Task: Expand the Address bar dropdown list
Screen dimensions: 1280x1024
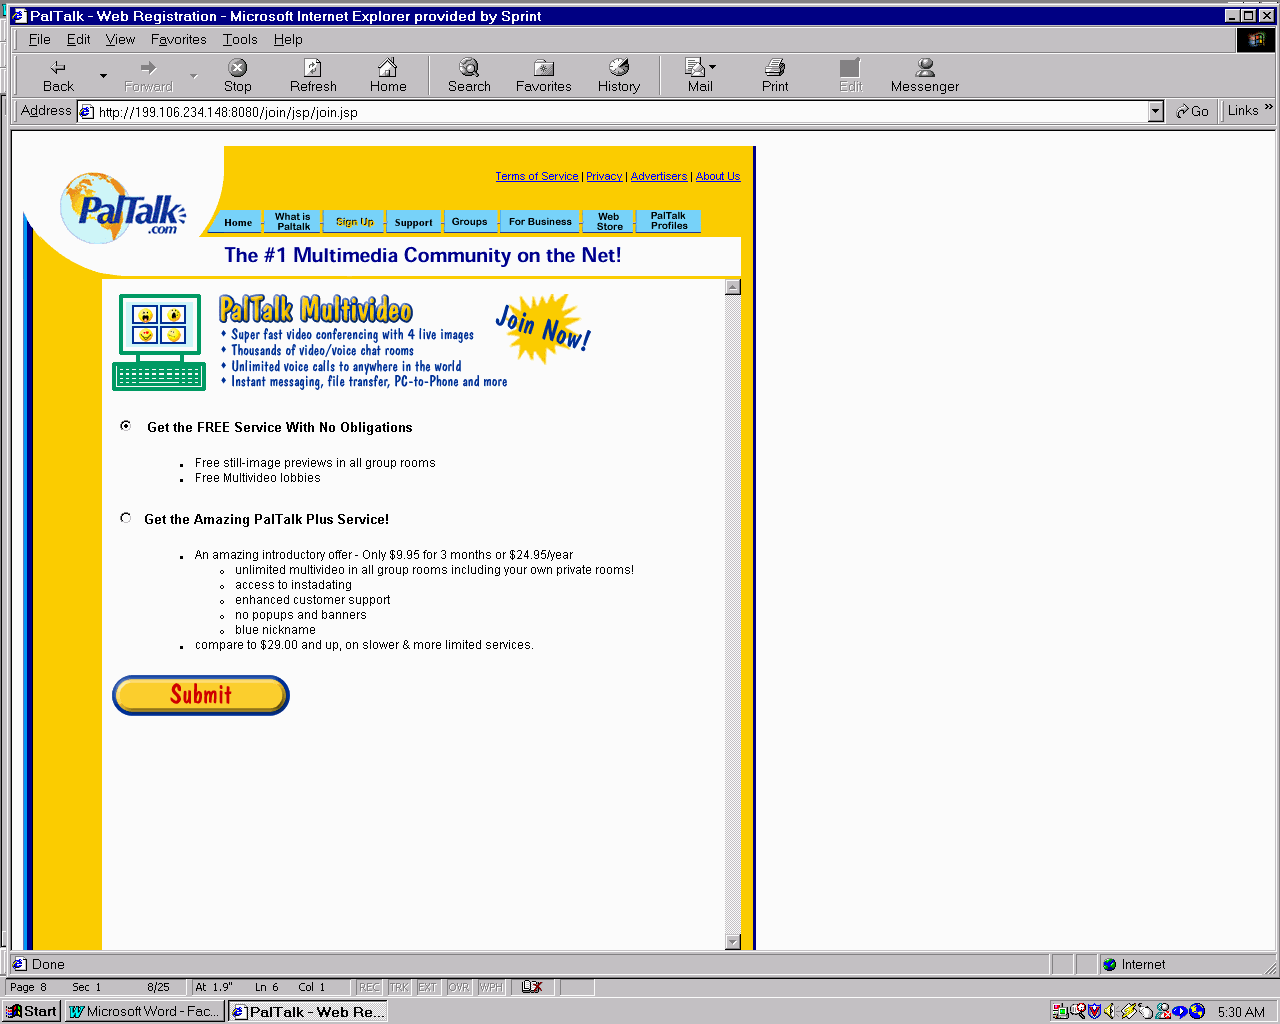Action: point(1156,112)
